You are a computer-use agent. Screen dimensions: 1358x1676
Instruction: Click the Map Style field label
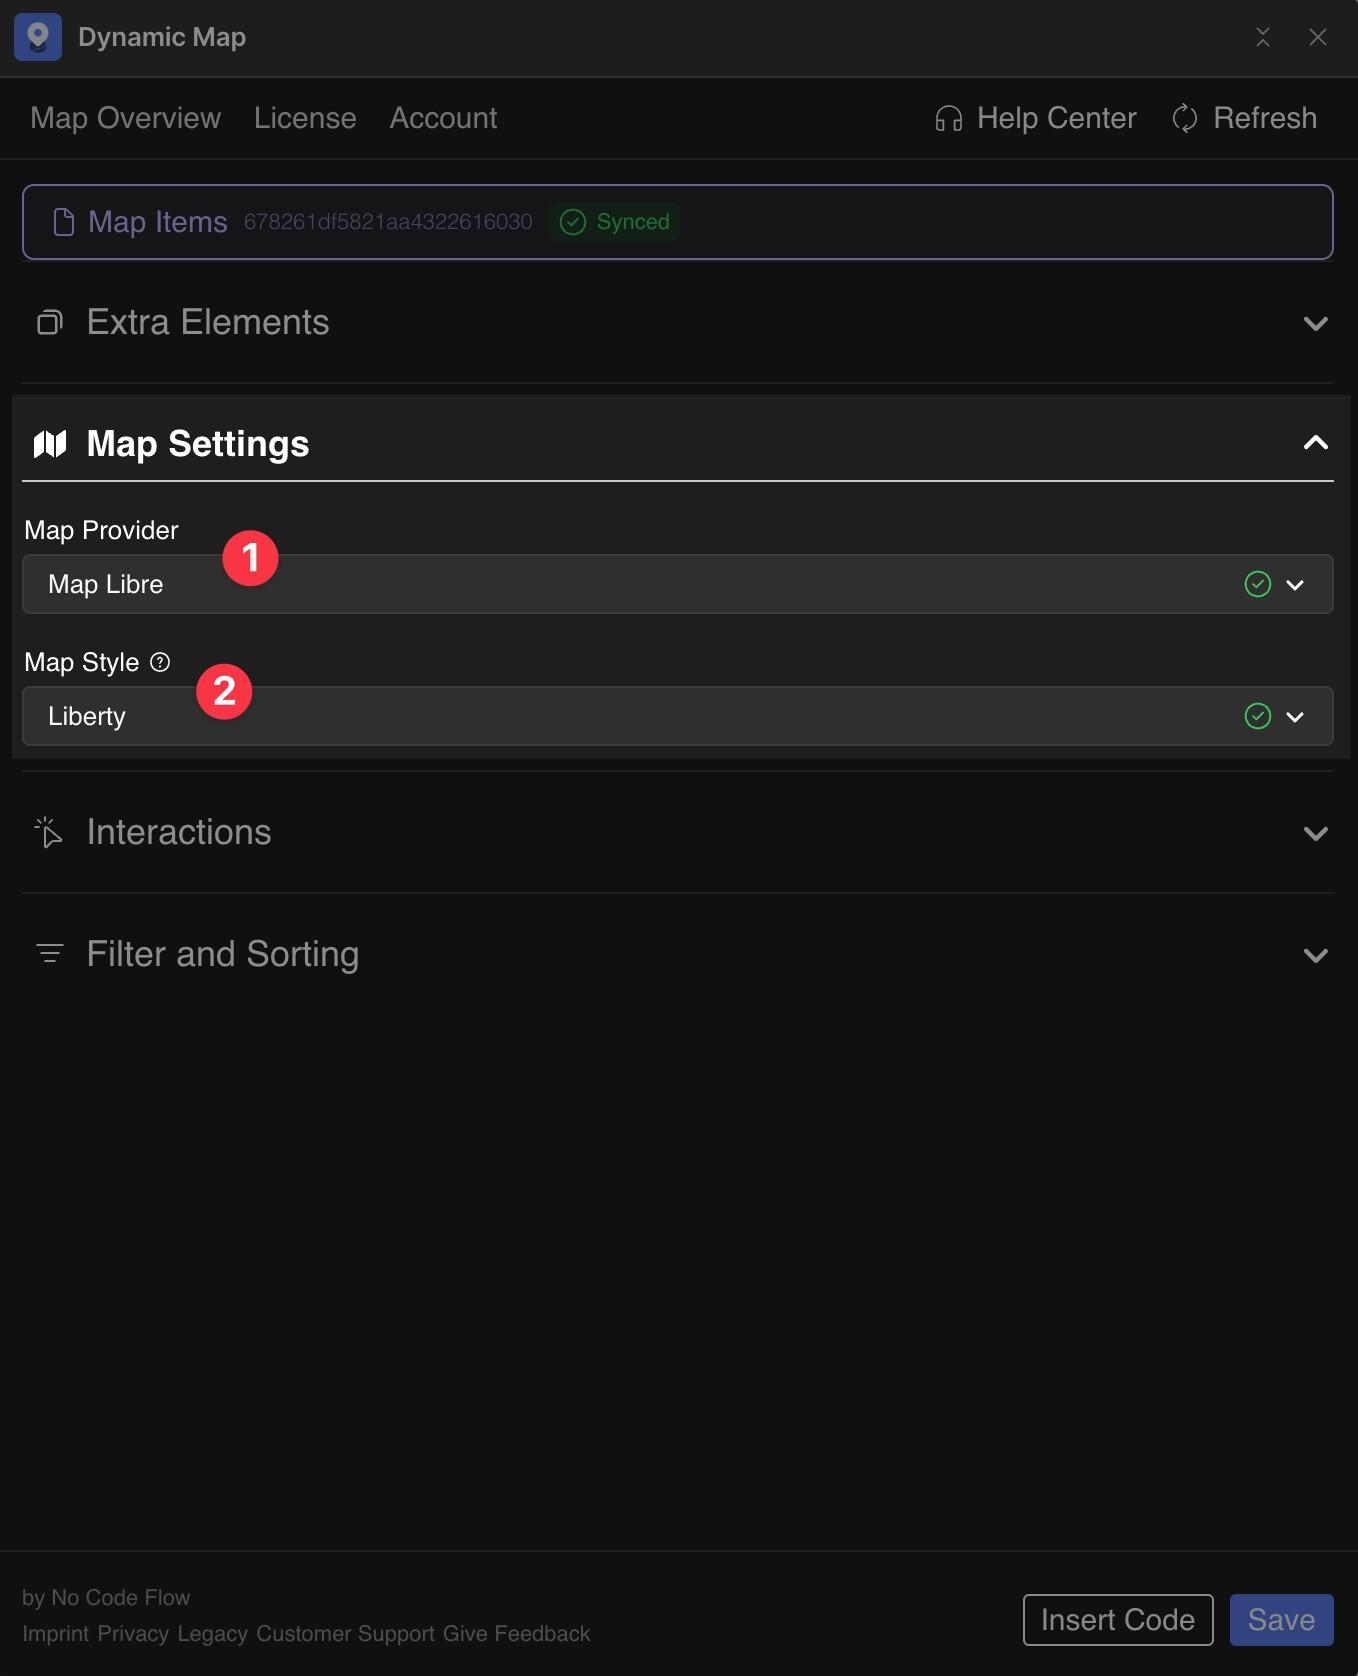pyautogui.click(x=81, y=662)
